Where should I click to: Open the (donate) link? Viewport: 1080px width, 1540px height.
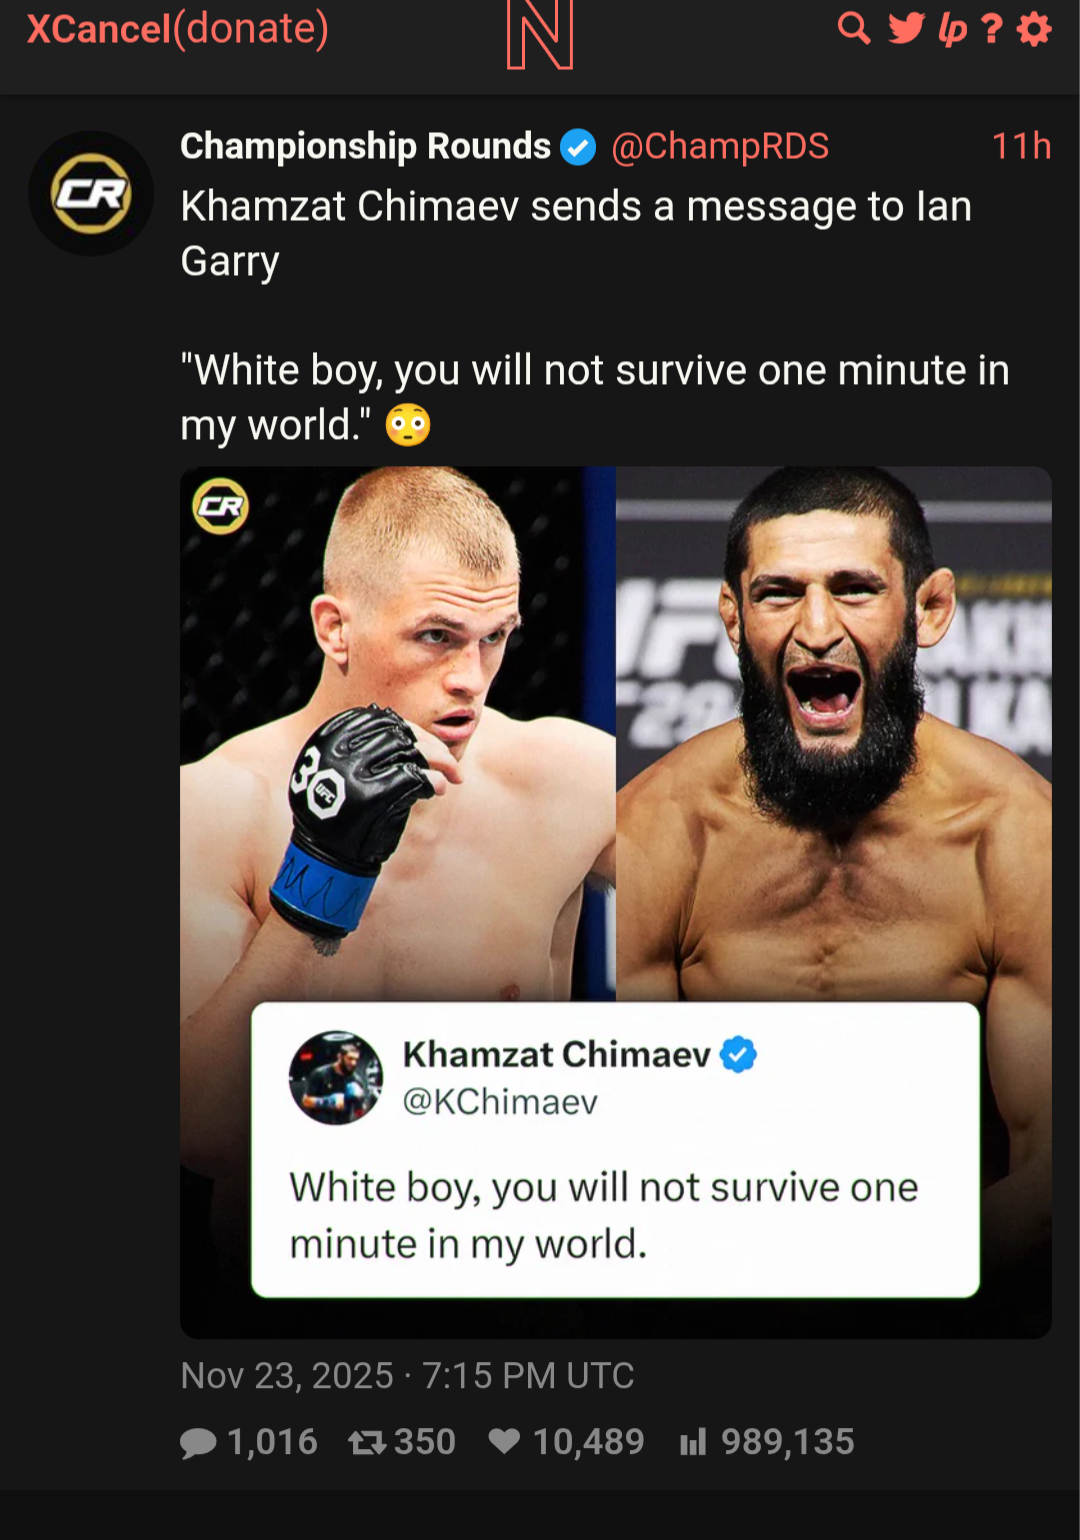tap(251, 29)
